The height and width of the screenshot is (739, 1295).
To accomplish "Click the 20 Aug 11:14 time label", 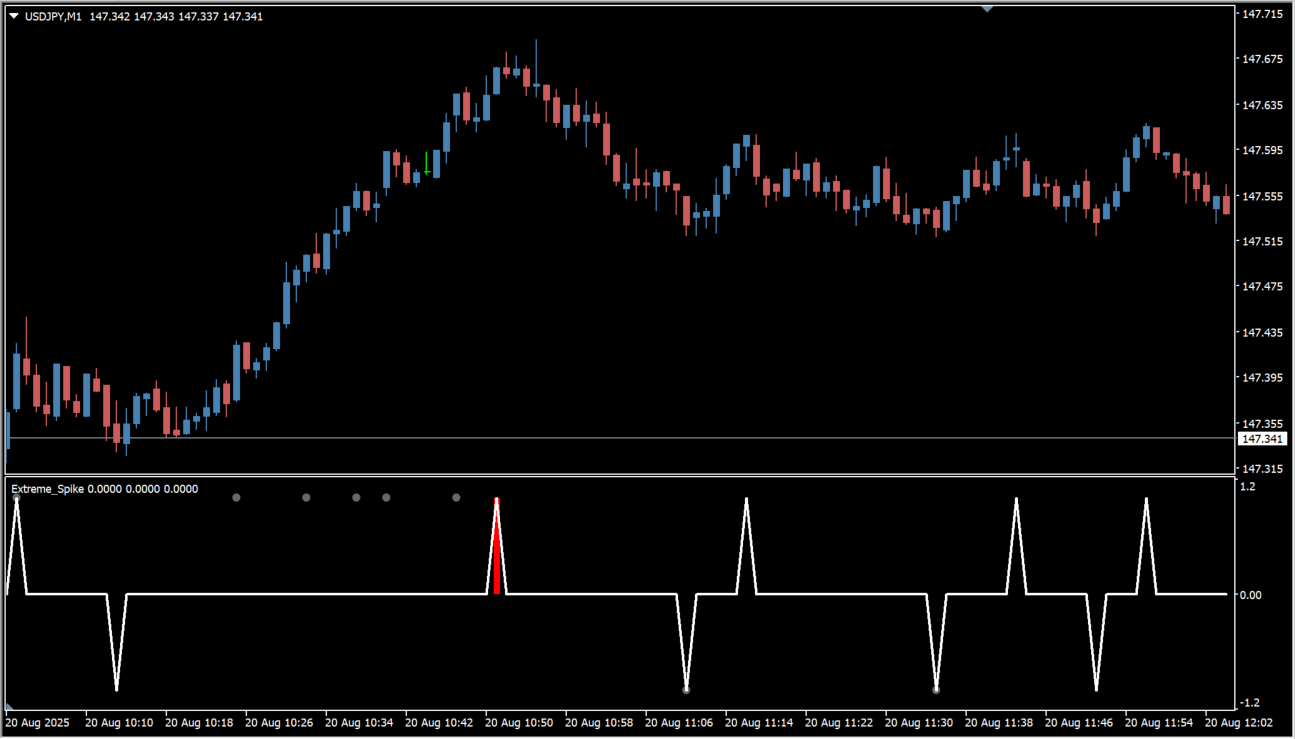I will [x=759, y=722].
